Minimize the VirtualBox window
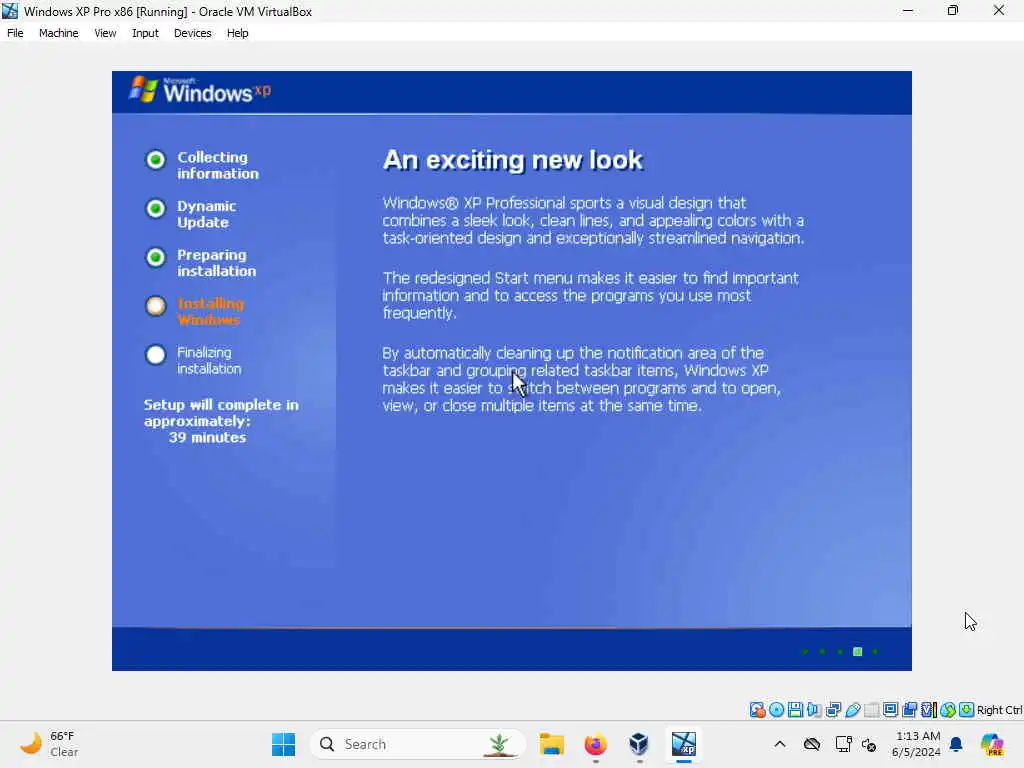Screen dimensions: 1024x768 click(908, 10)
